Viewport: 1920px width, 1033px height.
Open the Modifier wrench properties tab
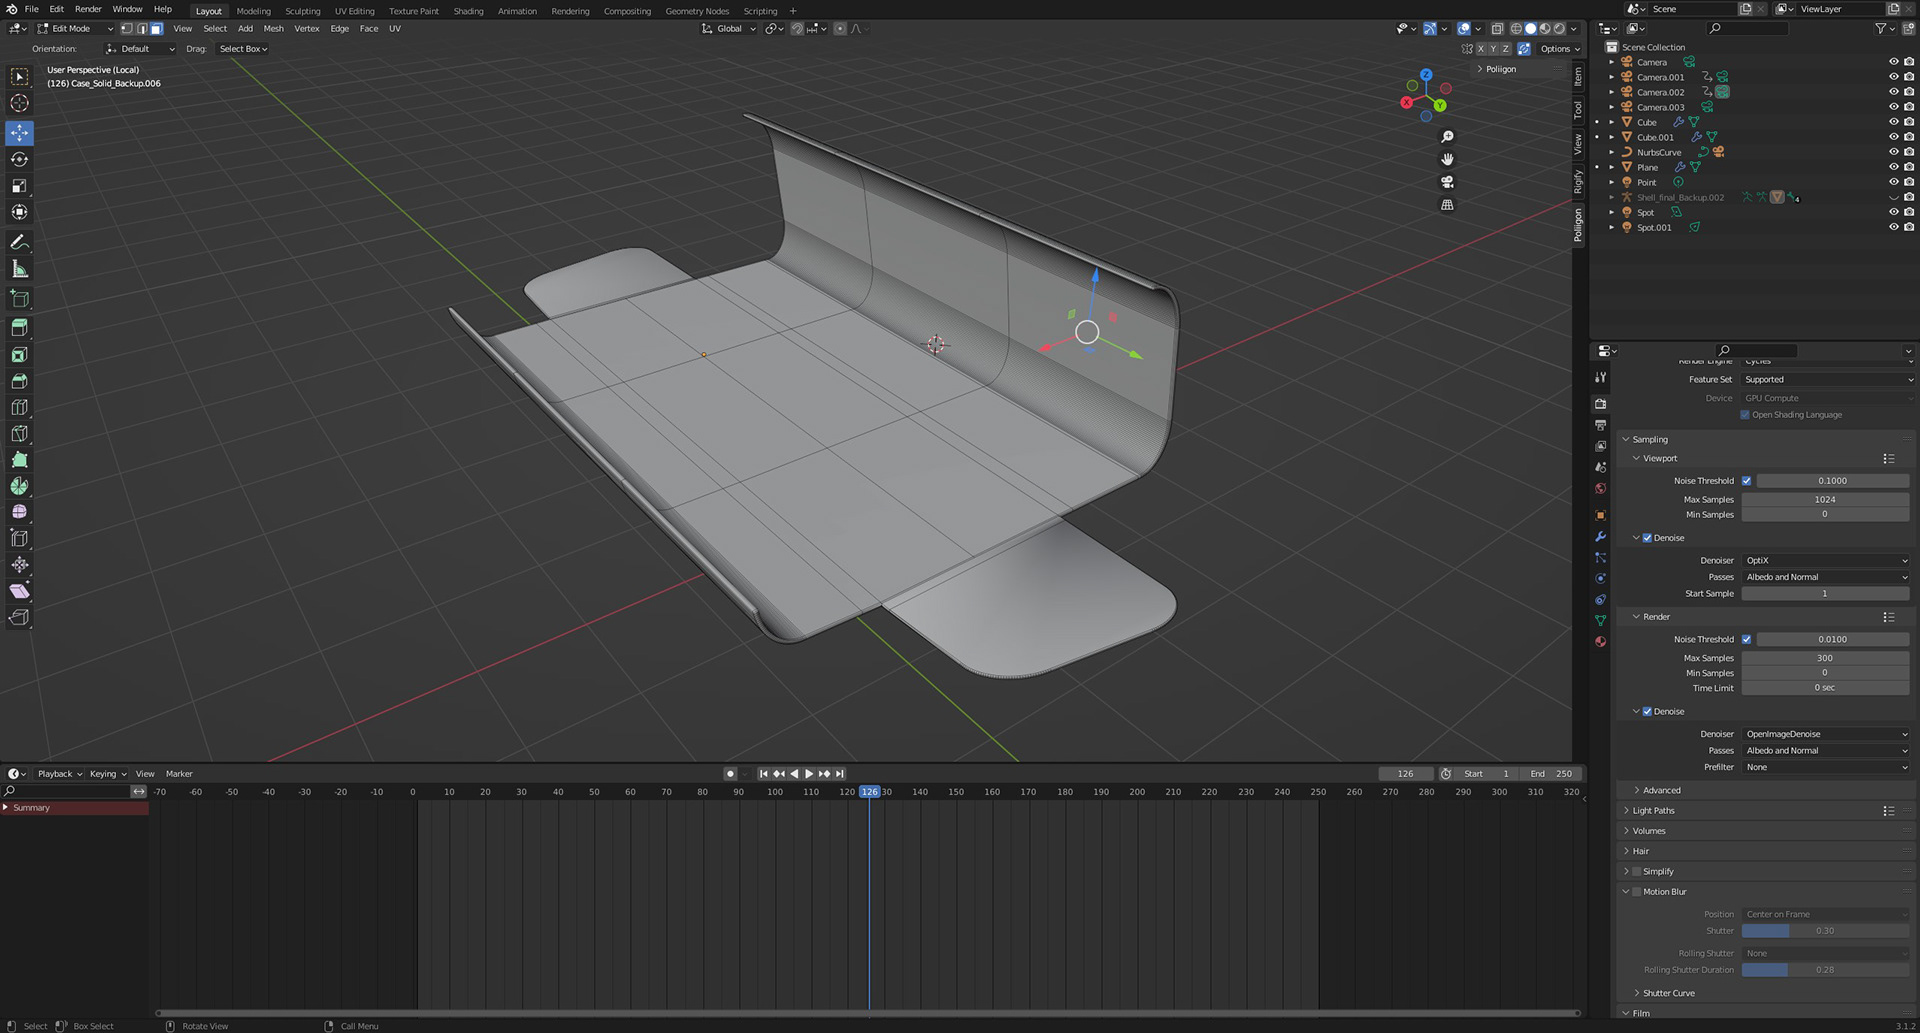[1600, 537]
